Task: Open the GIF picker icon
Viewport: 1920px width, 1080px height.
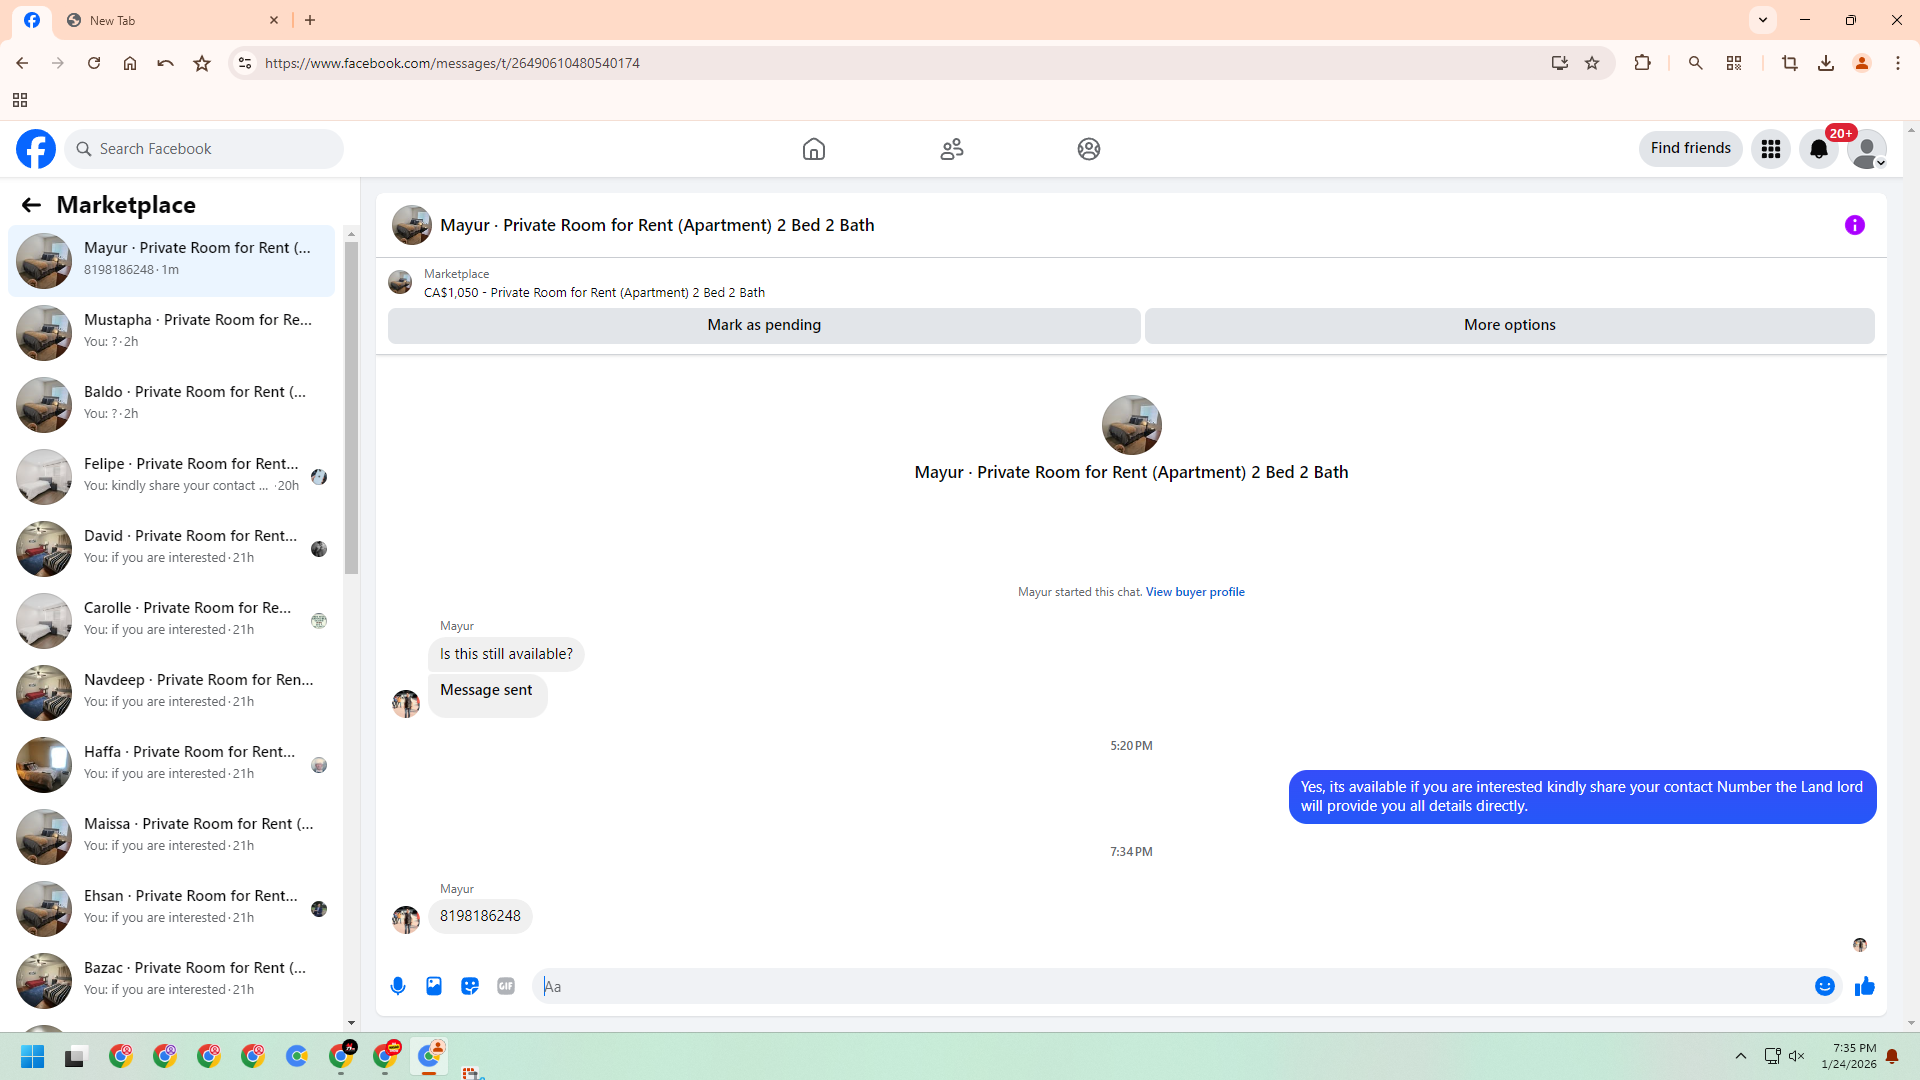Action: pyautogui.click(x=506, y=986)
